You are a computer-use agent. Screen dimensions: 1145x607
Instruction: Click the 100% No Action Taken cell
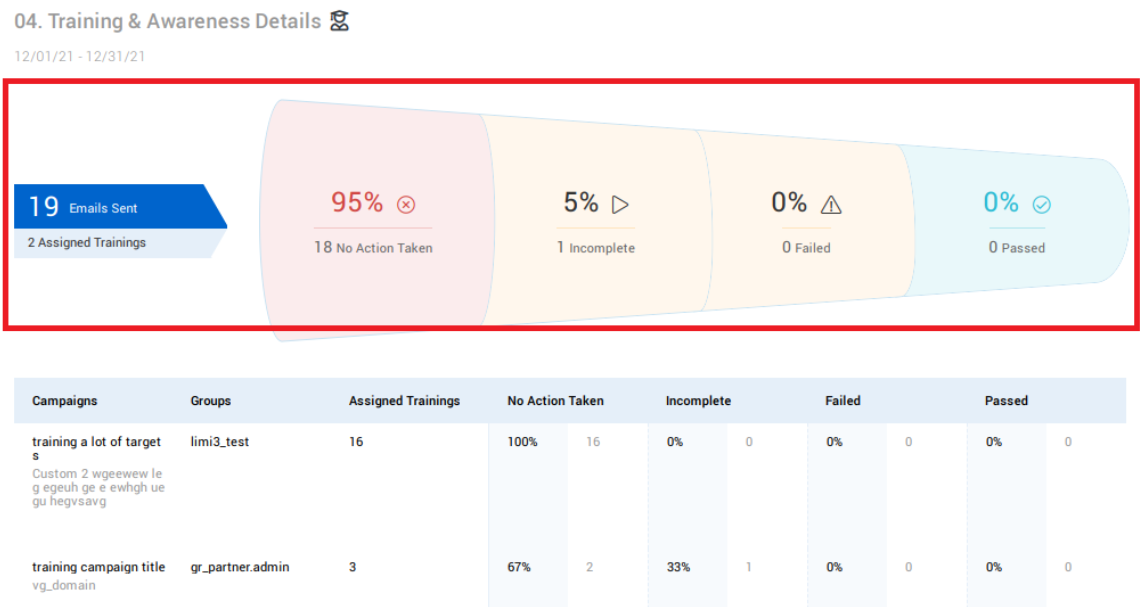(x=522, y=442)
